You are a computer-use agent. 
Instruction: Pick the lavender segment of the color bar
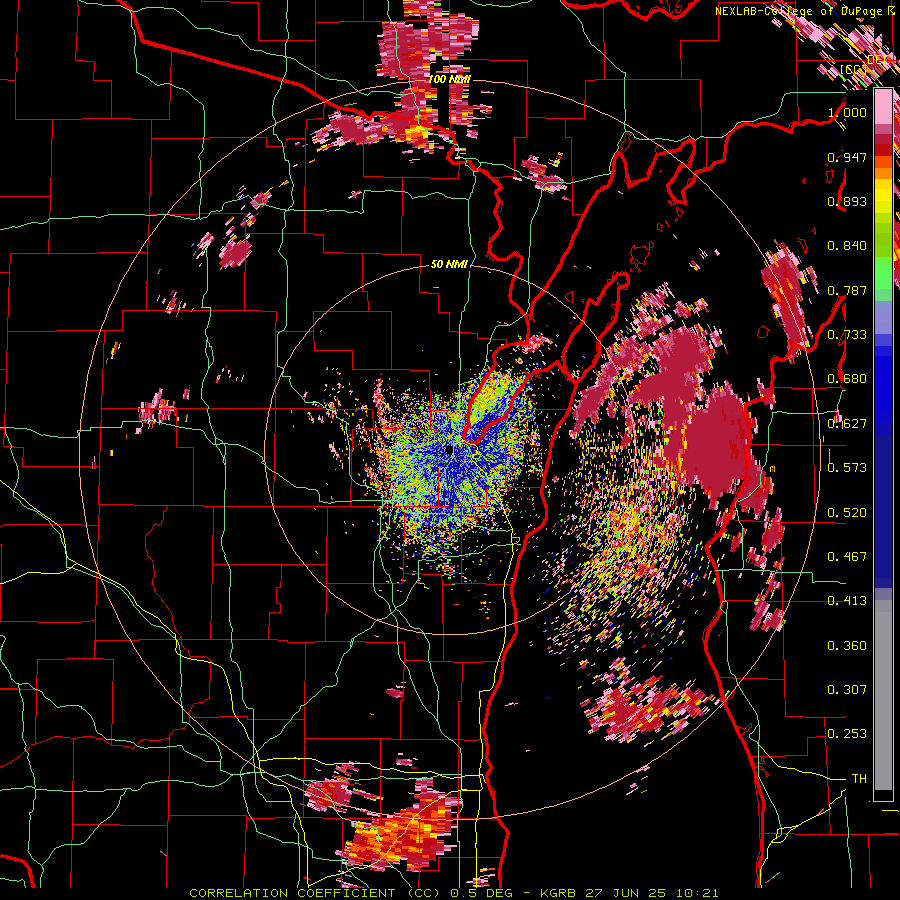tap(883, 317)
